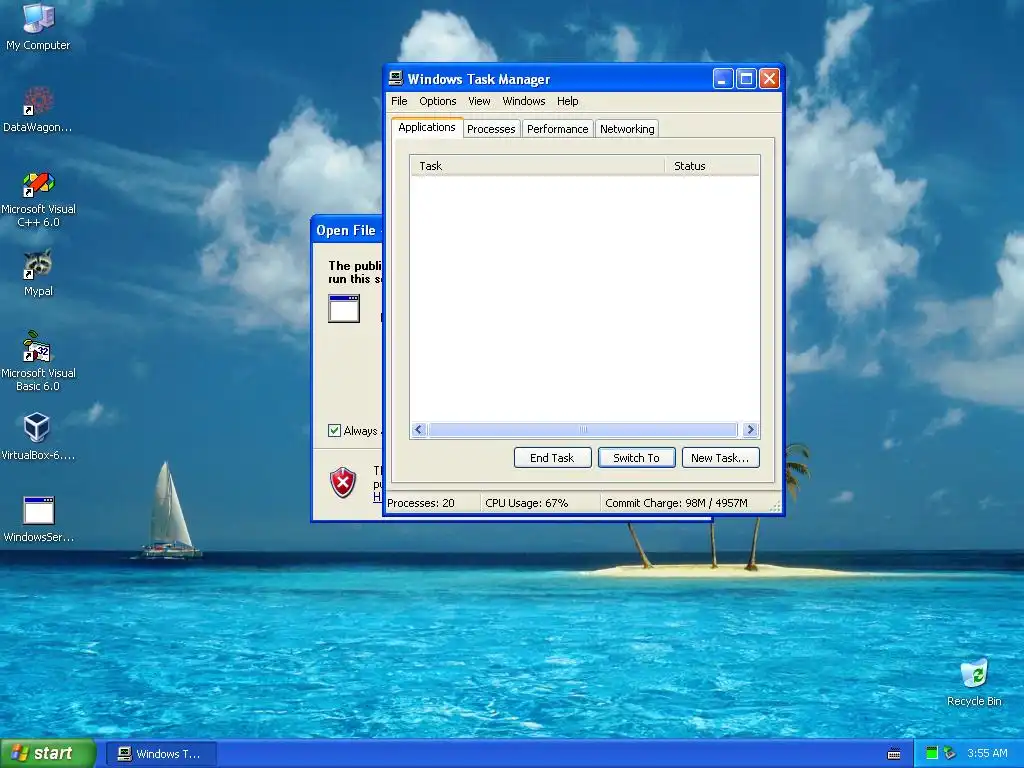
Task: Open the My Computer desktop icon
Action: click(x=38, y=26)
